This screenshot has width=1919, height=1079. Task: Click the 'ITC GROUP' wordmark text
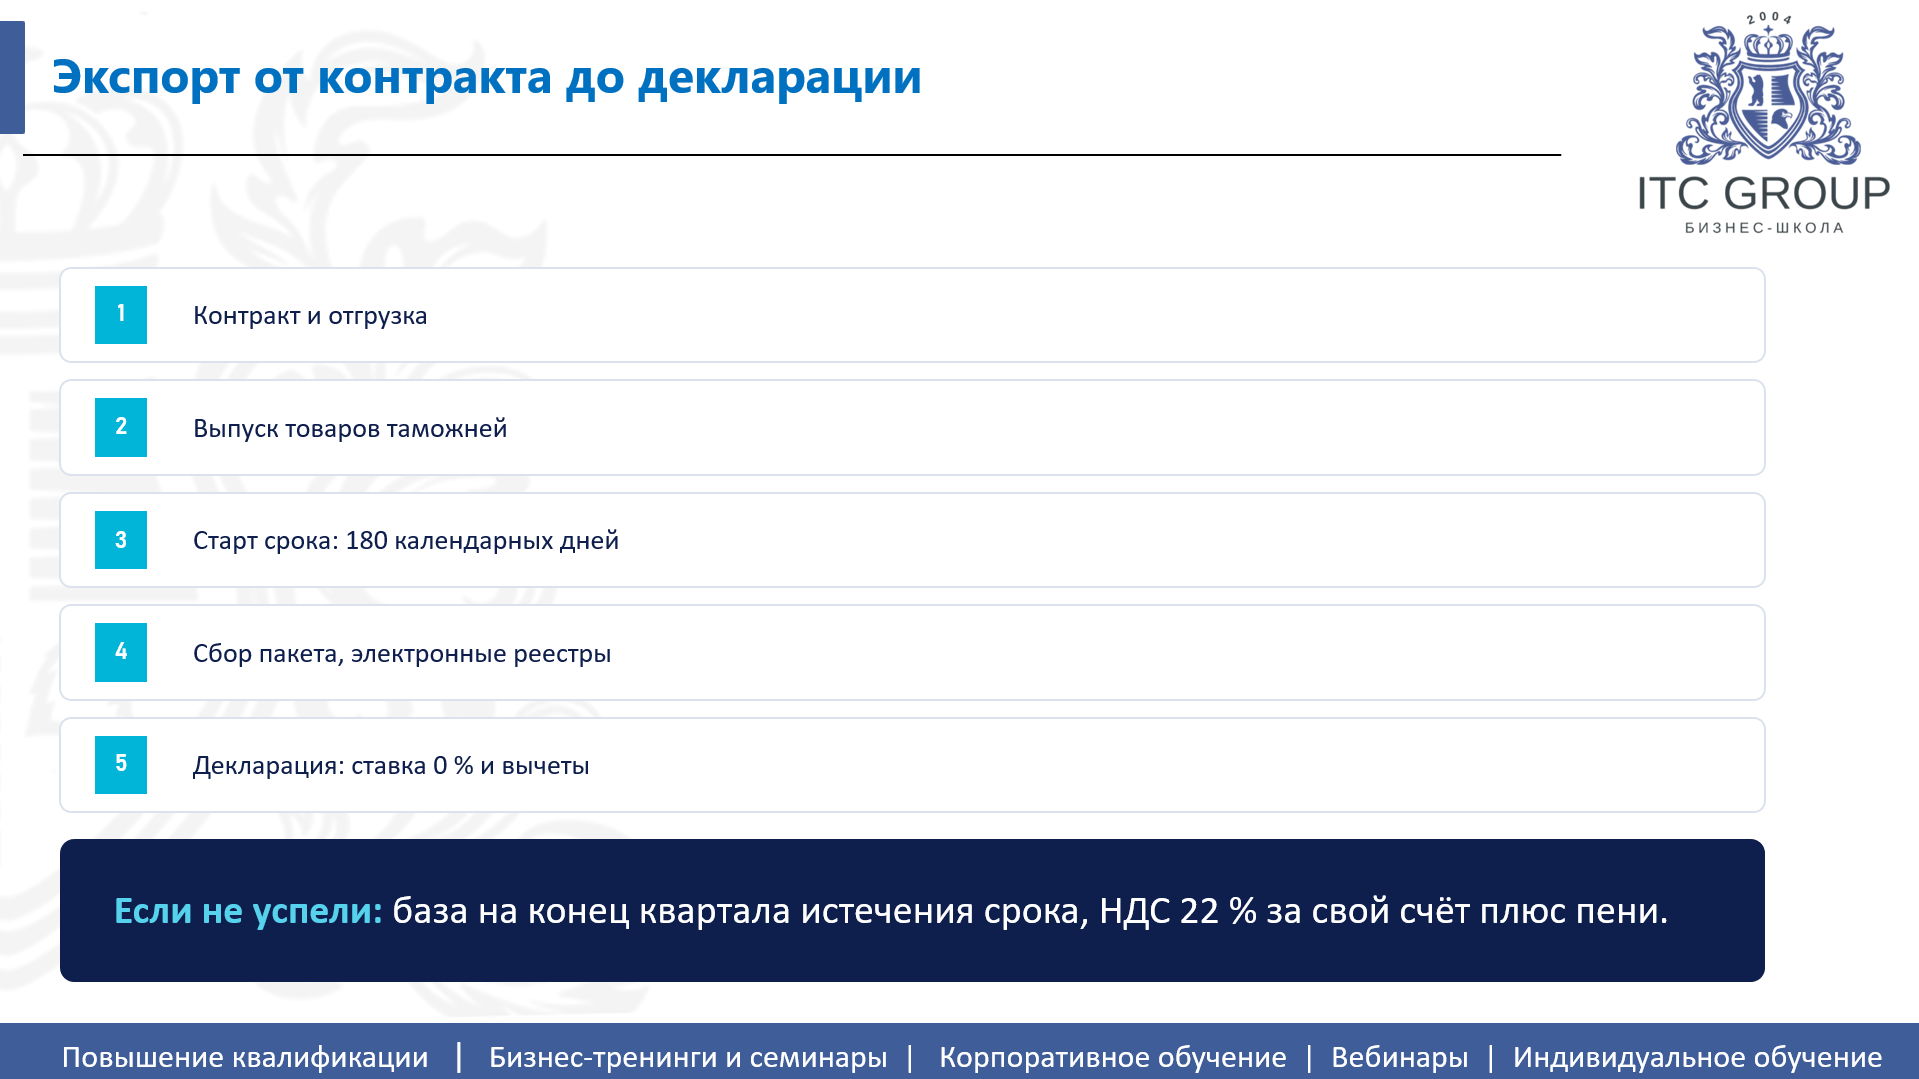(1764, 193)
